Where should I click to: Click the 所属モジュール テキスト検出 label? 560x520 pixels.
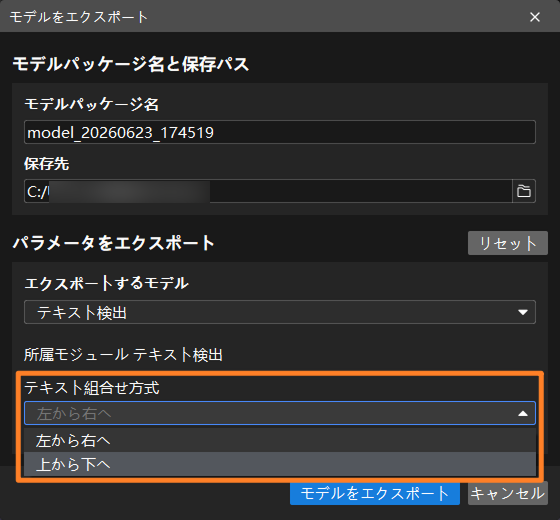[x=123, y=355]
